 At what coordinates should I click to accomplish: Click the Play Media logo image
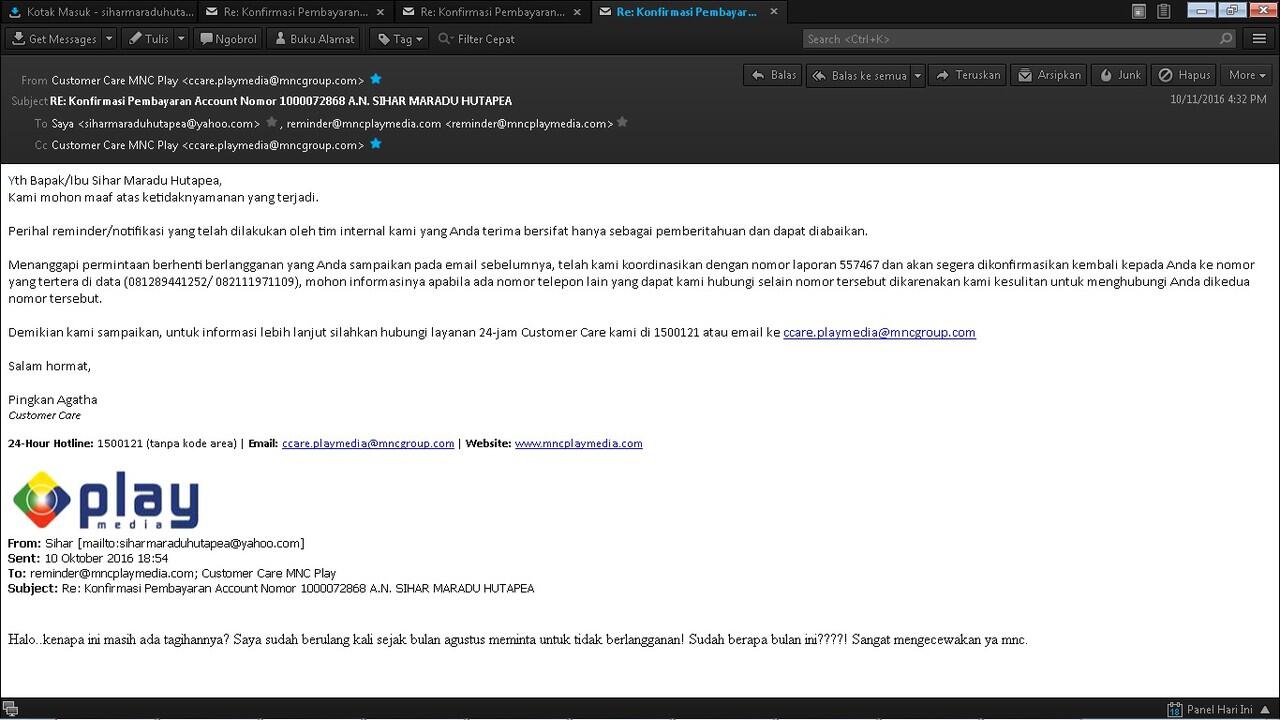pyautogui.click(x=105, y=500)
